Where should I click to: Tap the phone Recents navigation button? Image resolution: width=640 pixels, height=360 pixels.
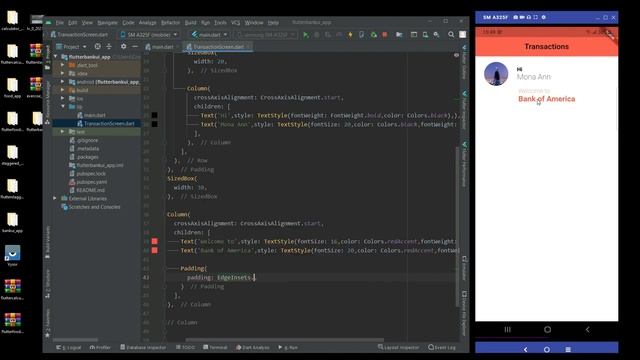coord(507,329)
